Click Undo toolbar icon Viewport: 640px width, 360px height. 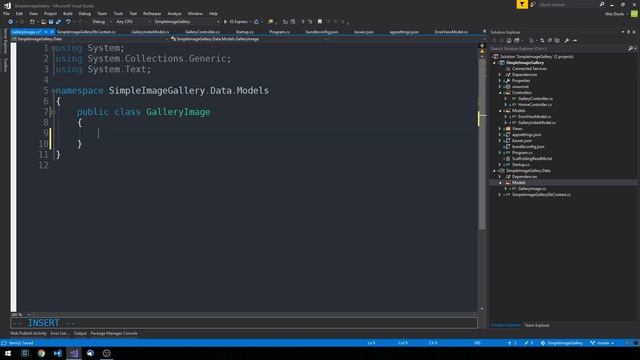68,22
